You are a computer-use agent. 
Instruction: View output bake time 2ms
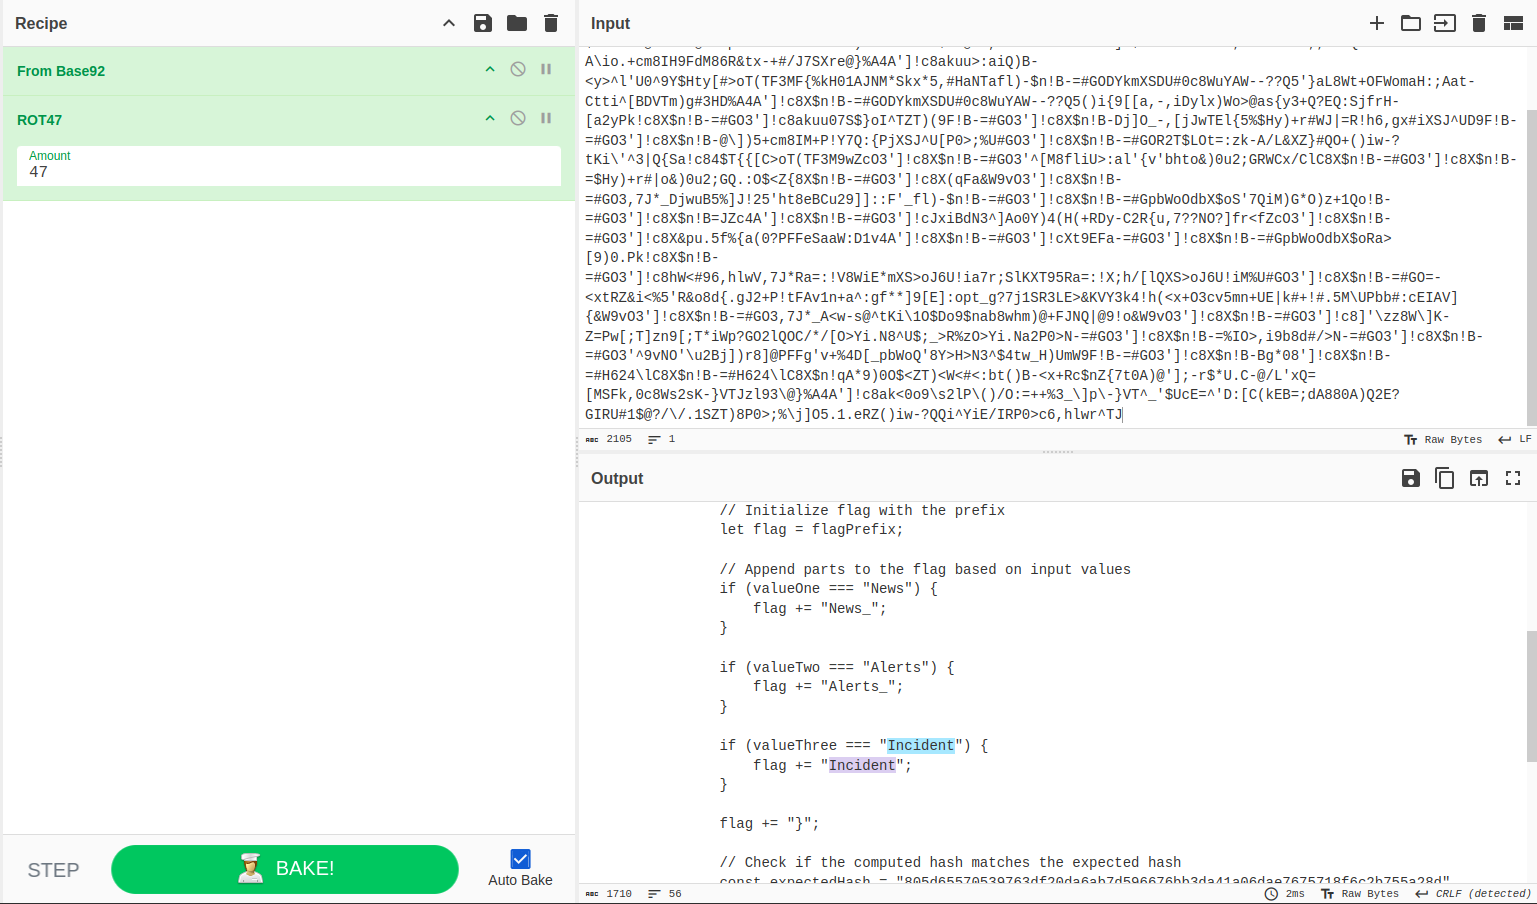(x=1285, y=893)
